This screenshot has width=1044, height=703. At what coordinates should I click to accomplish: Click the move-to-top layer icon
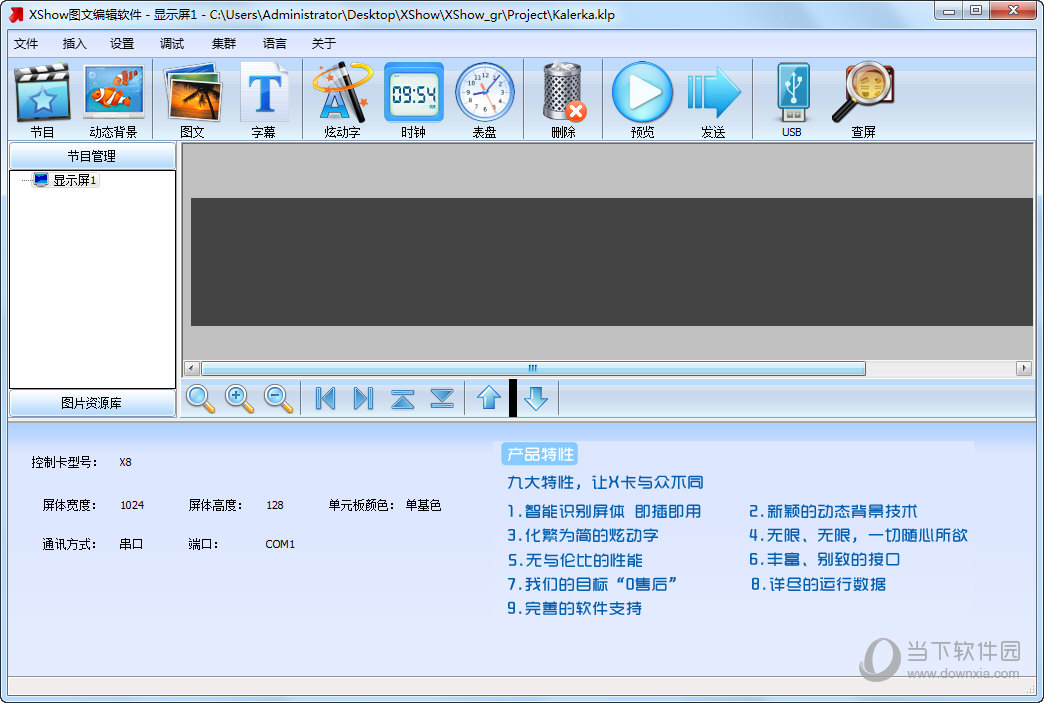point(403,399)
